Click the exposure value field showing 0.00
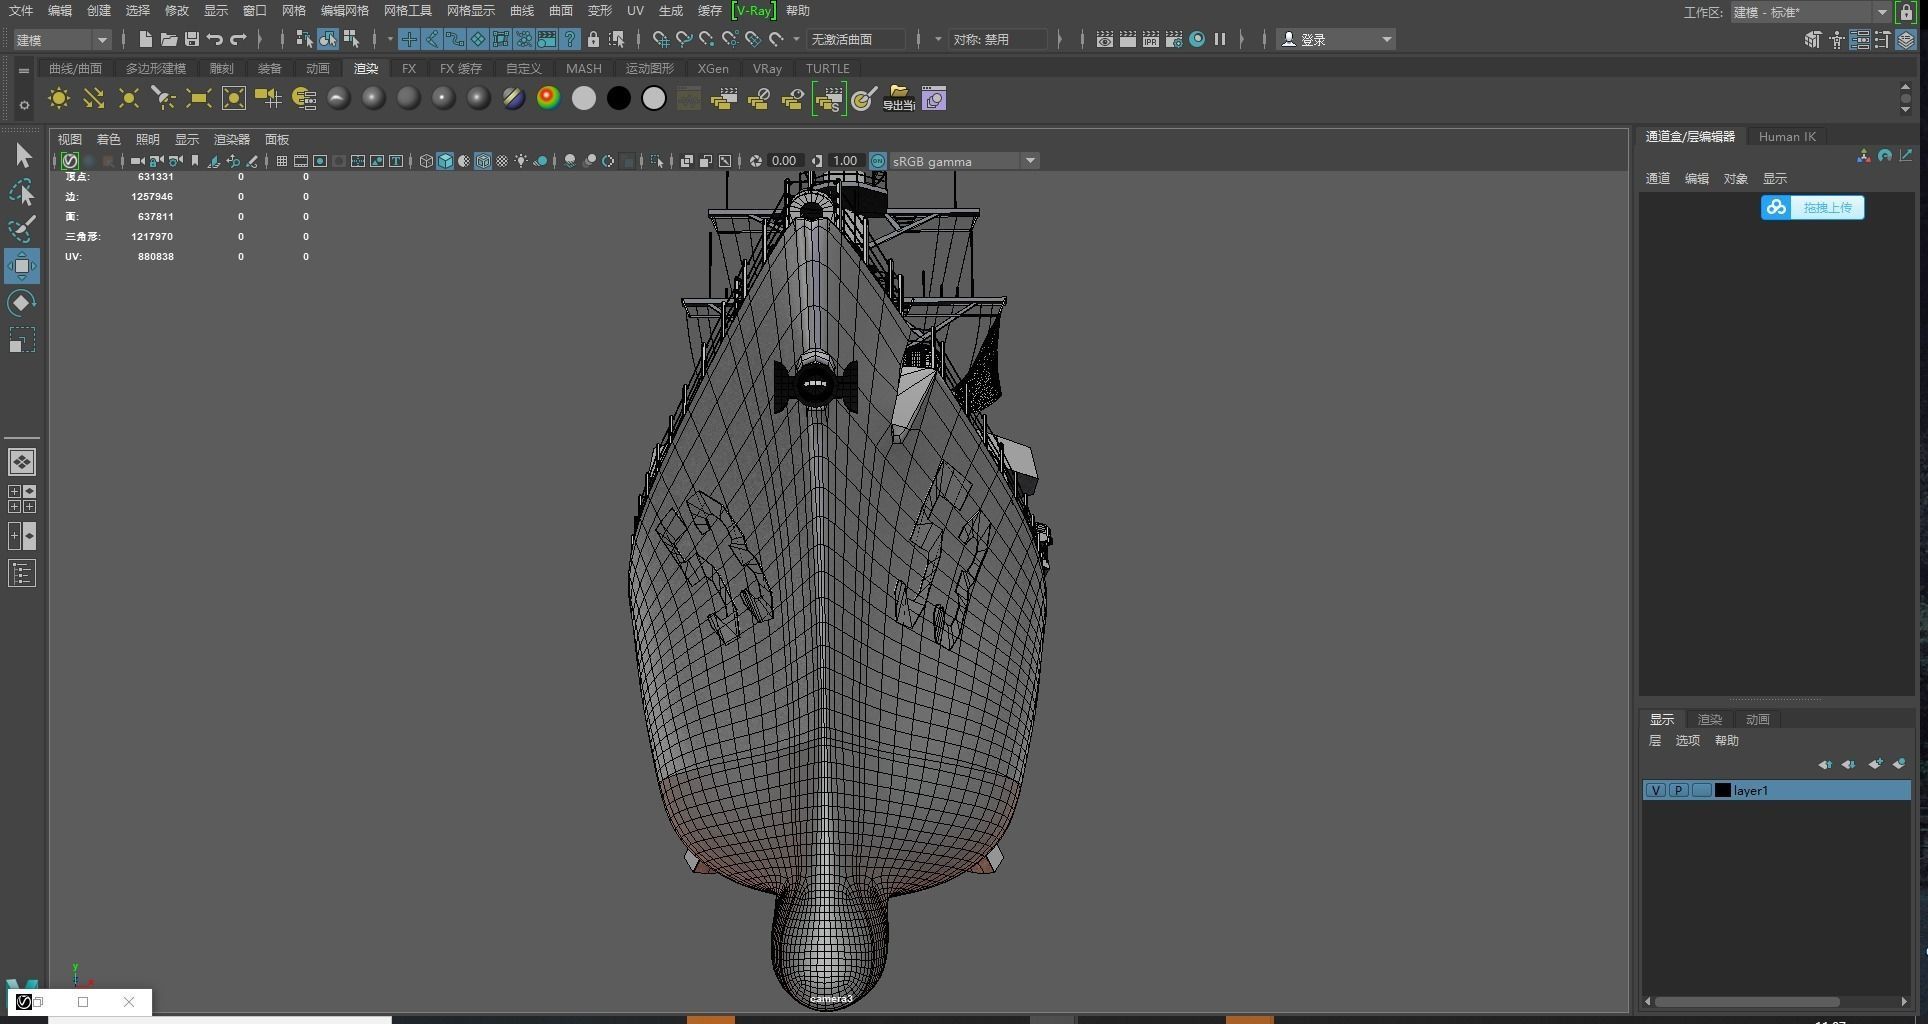 pyautogui.click(x=784, y=161)
